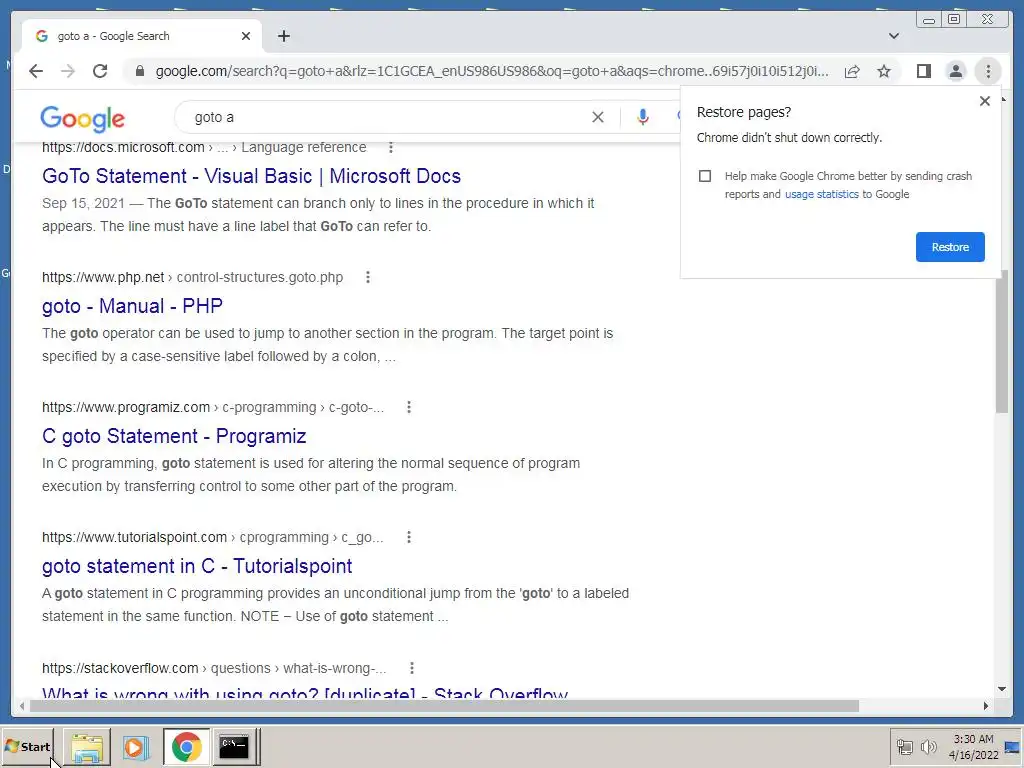Image resolution: width=1024 pixels, height=768 pixels.
Task: Click the horizontal scrollbar thumb
Action: click(x=444, y=706)
